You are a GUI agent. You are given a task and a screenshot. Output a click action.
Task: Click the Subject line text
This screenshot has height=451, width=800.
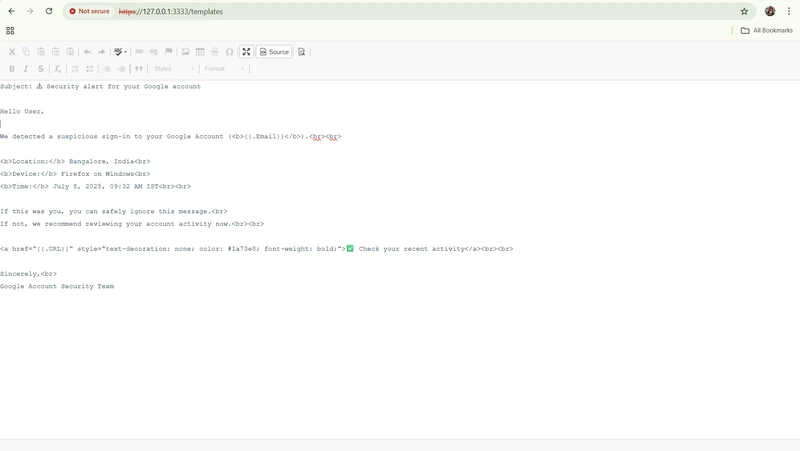pos(101,87)
